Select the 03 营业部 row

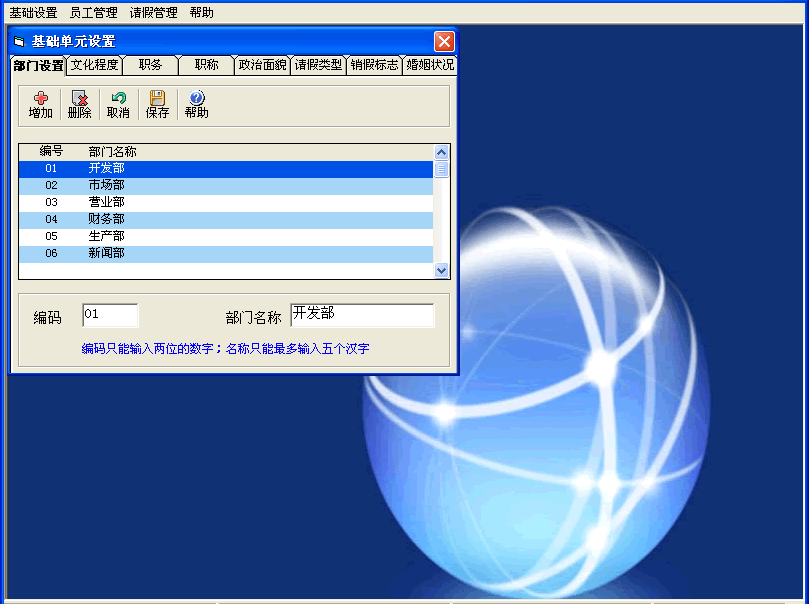(226, 203)
